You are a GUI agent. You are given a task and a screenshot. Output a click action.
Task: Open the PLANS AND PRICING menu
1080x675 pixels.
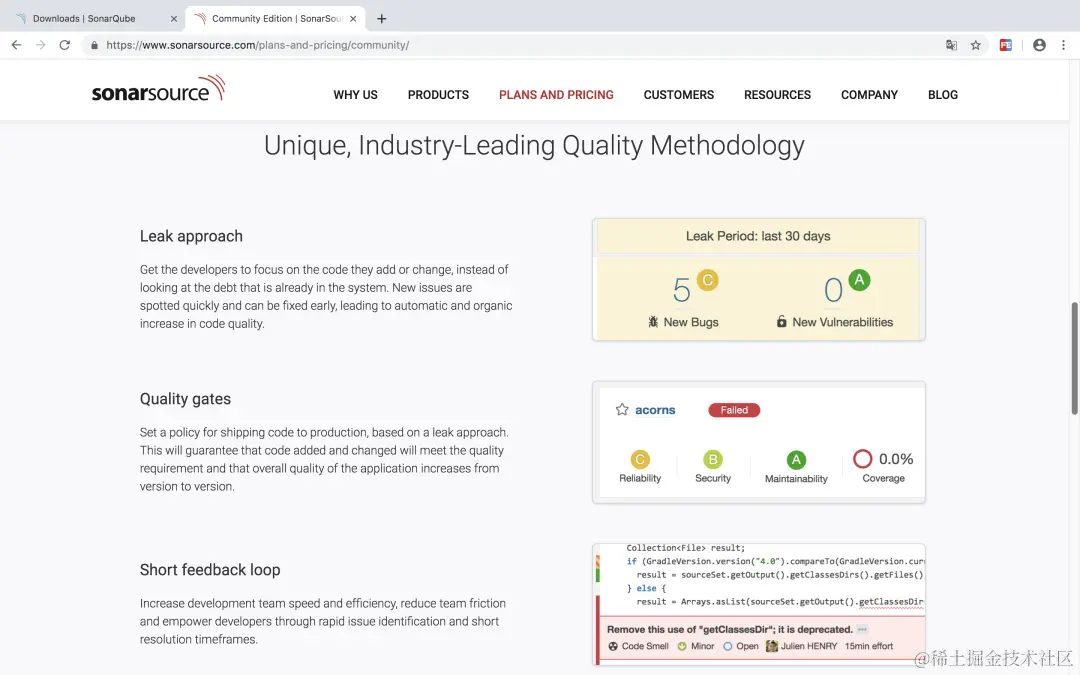click(x=556, y=95)
